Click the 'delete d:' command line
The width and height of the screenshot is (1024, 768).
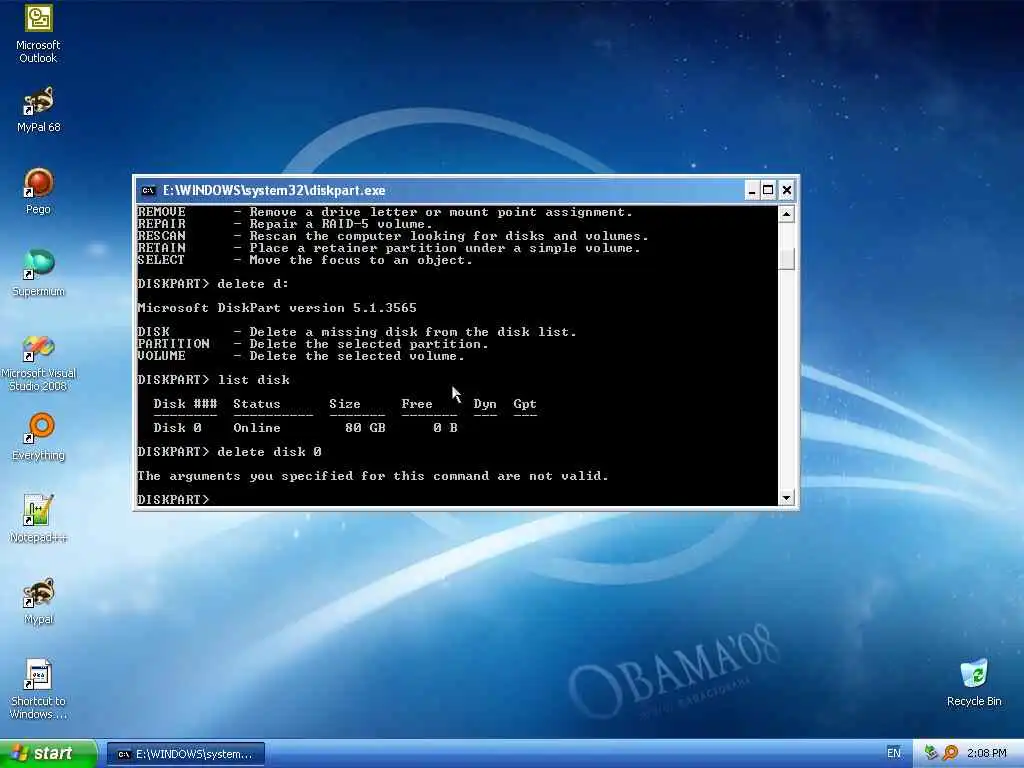click(x=213, y=284)
